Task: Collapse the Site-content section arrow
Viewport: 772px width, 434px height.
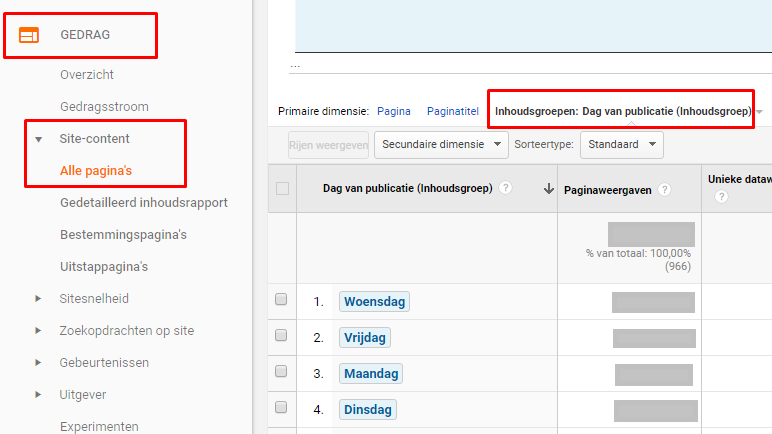Action: (38, 139)
